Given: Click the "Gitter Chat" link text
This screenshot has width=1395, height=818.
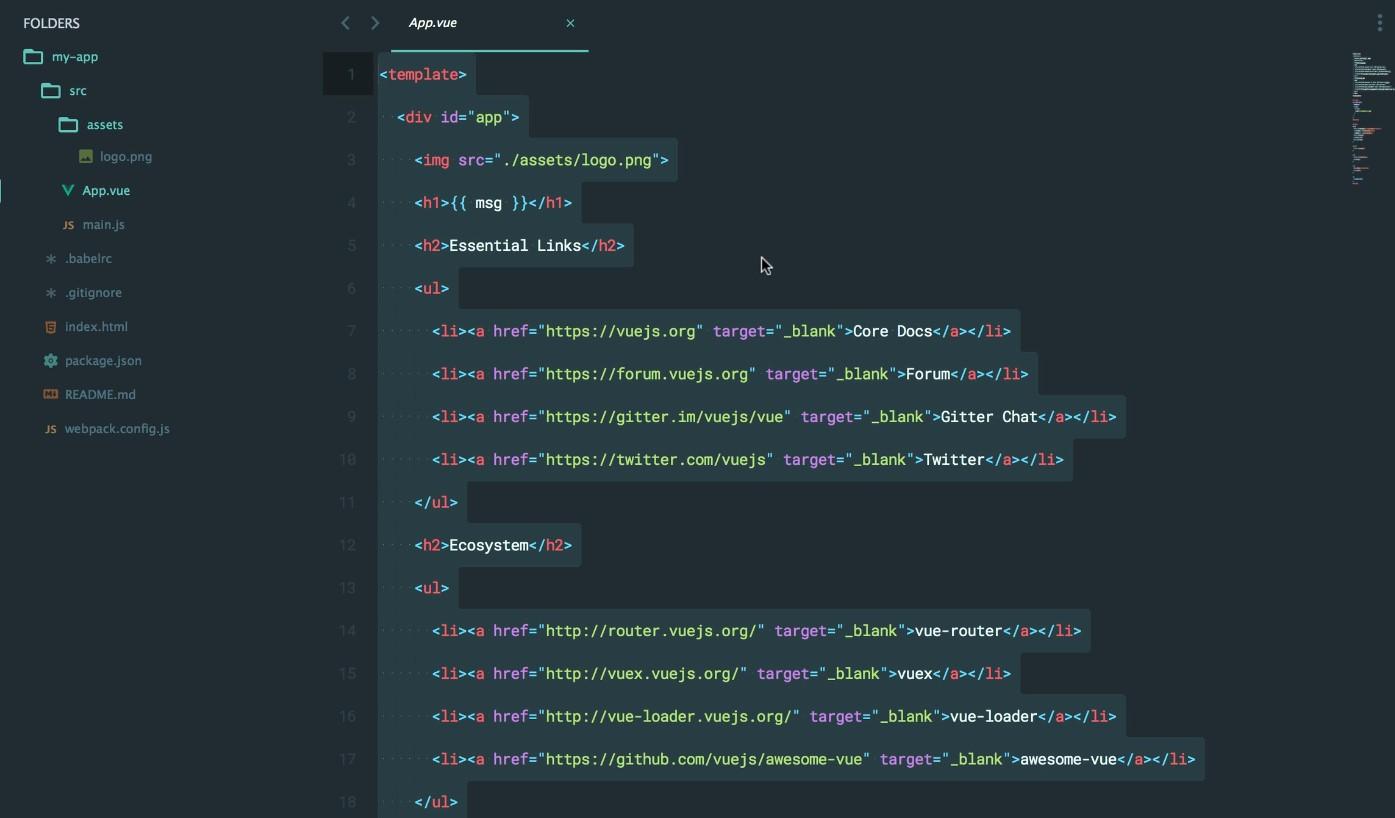Looking at the screenshot, I should (989, 417).
